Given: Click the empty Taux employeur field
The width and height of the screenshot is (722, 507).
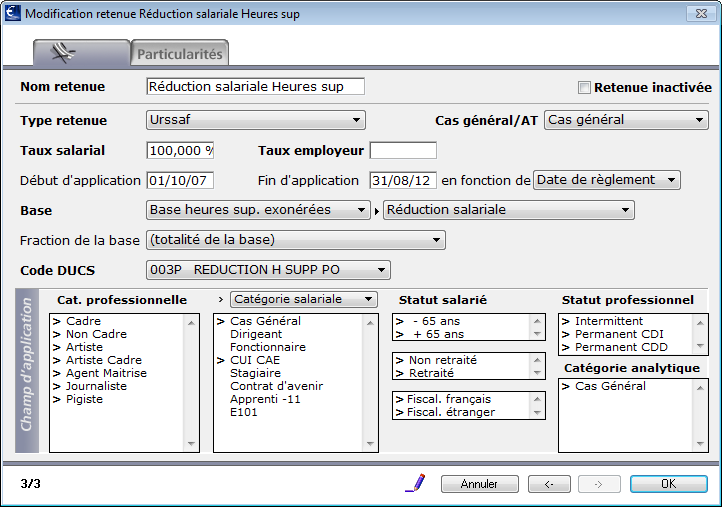Looking at the screenshot, I should [x=403, y=151].
